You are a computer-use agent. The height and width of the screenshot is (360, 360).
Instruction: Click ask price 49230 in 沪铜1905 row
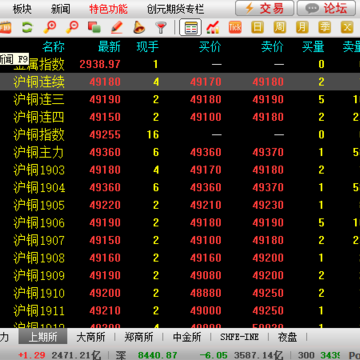pyautogui.click(x=268, y=205)
